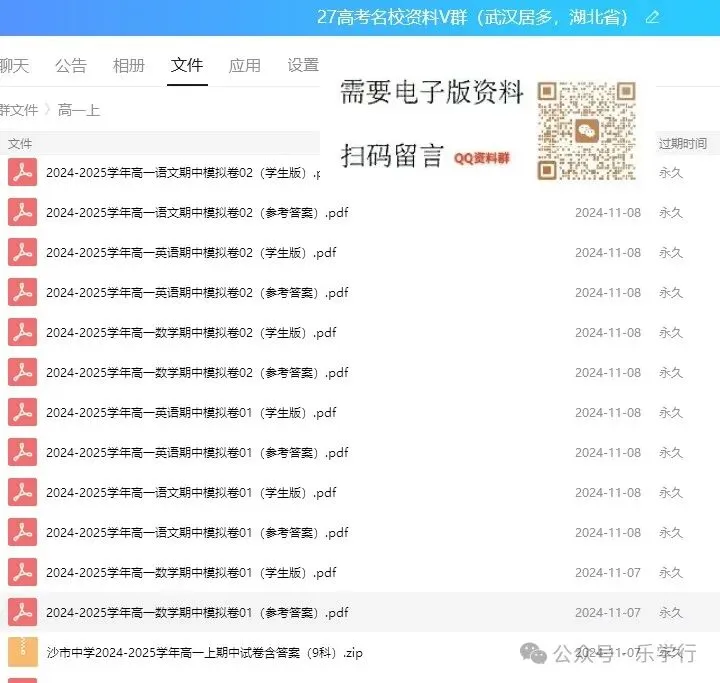
Task: Click PDF icon of 英语期中模拟卷02(学生版)
Action: coord(22,252)
